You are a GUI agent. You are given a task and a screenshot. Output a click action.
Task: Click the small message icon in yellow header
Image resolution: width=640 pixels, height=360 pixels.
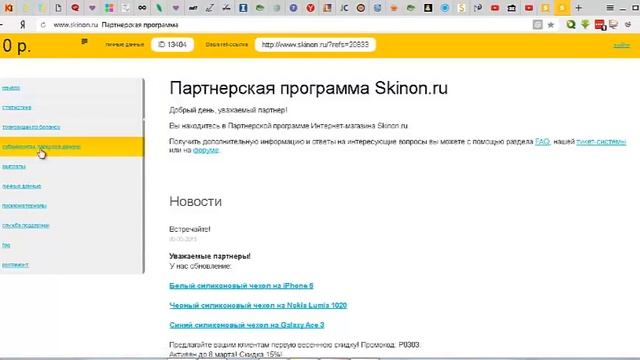point(84,41)
